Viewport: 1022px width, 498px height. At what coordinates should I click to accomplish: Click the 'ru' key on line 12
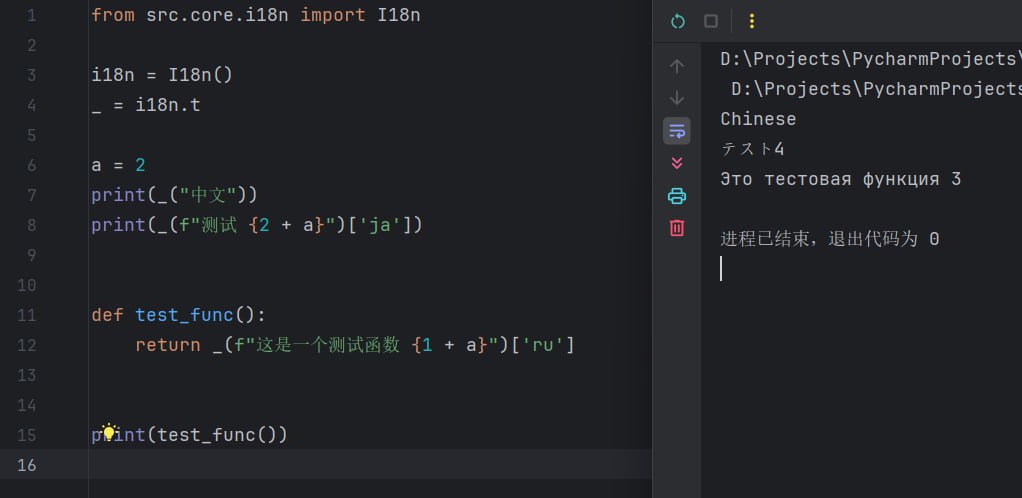543,345
